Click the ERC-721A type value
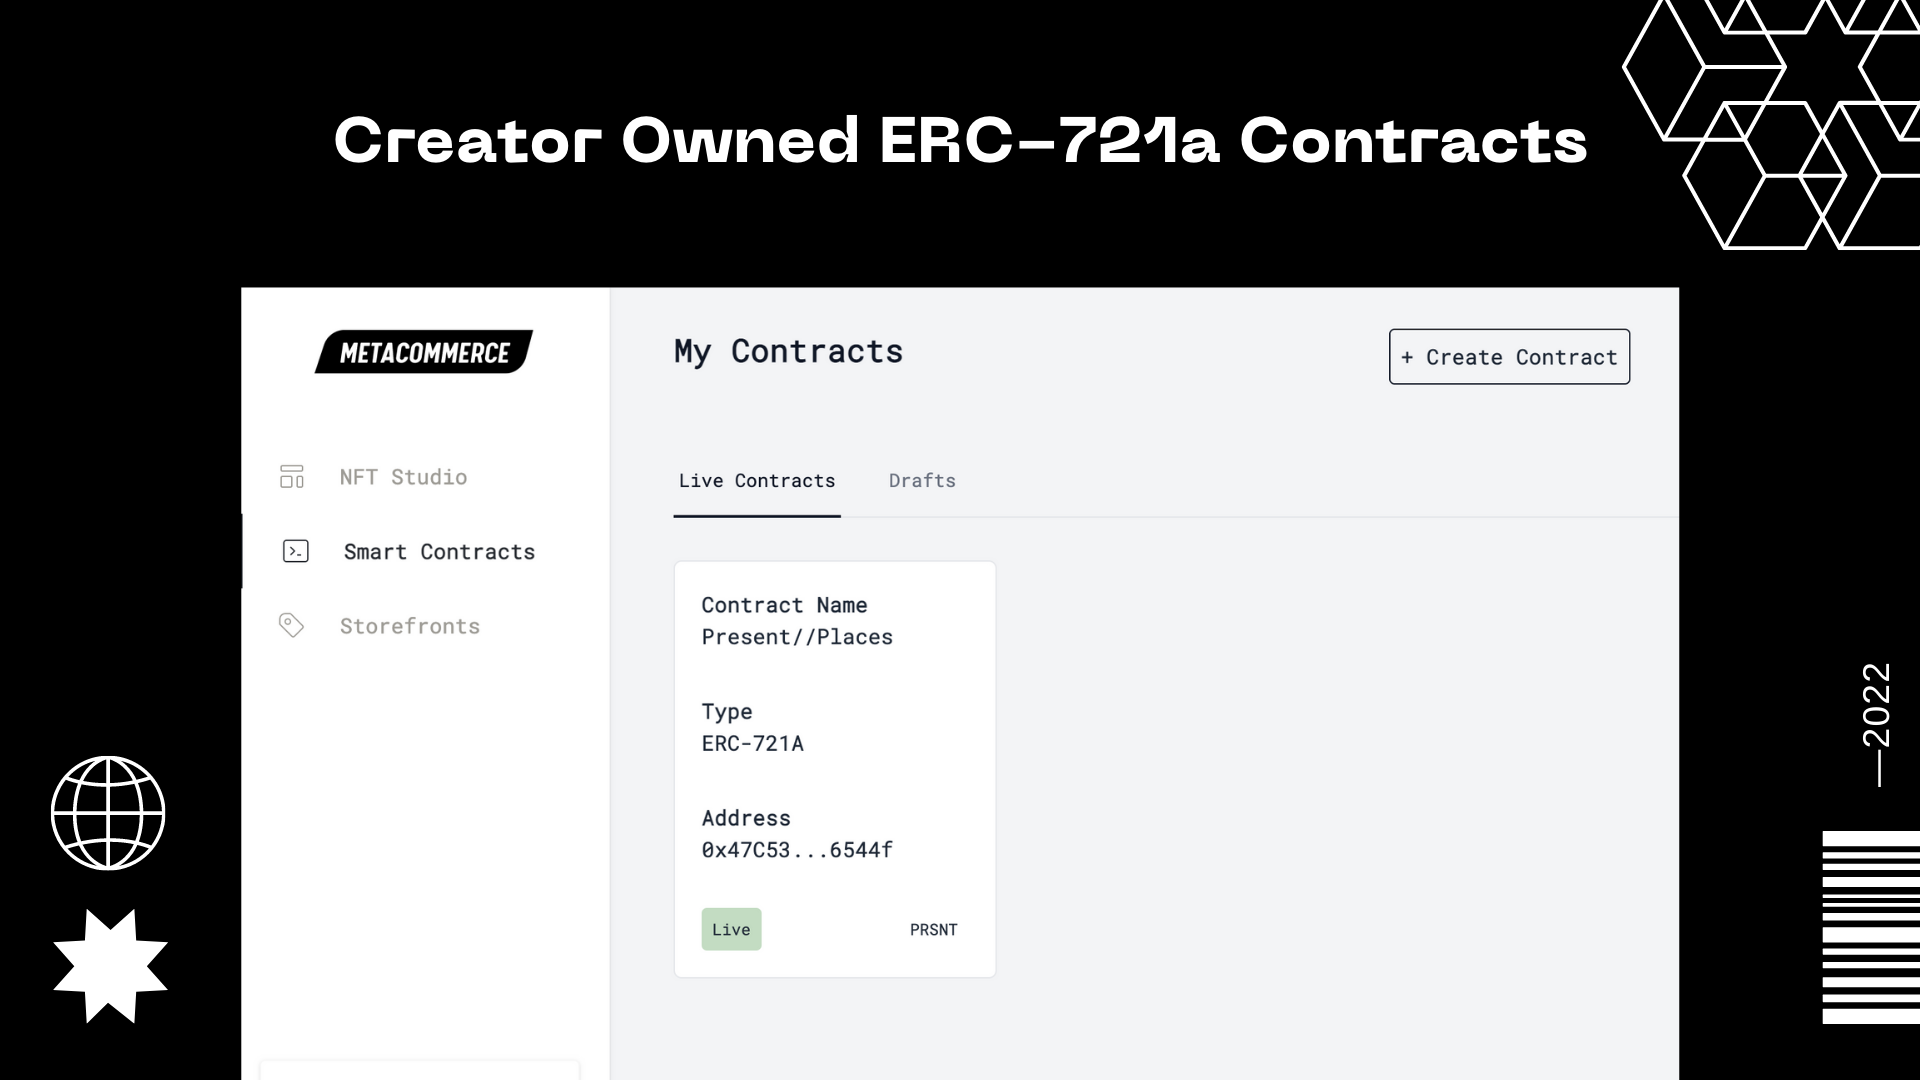This screenshot has height=1080, width=1920. (753, 744)
